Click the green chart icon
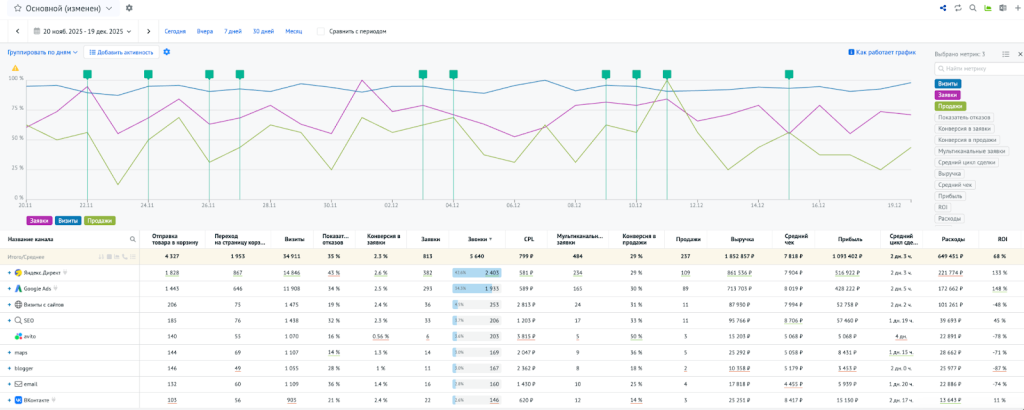 coord(987,8)
